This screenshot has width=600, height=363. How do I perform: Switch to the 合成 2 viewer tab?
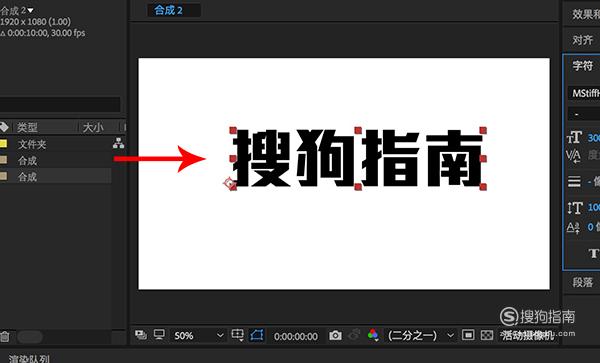[173, 10]
